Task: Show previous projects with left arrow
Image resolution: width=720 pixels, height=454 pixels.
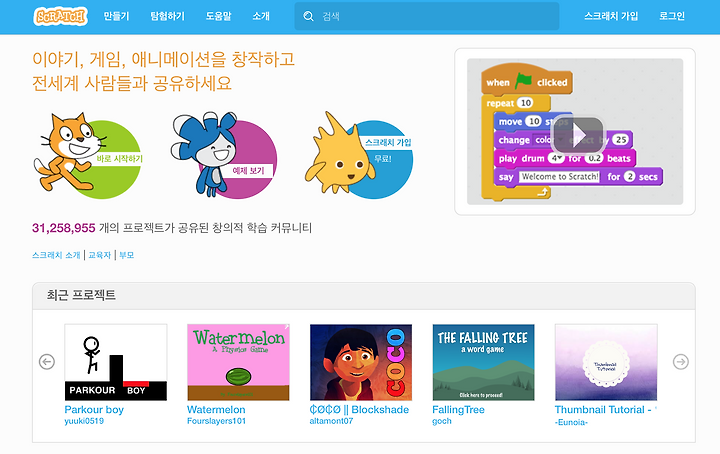Action: [47, 362]
